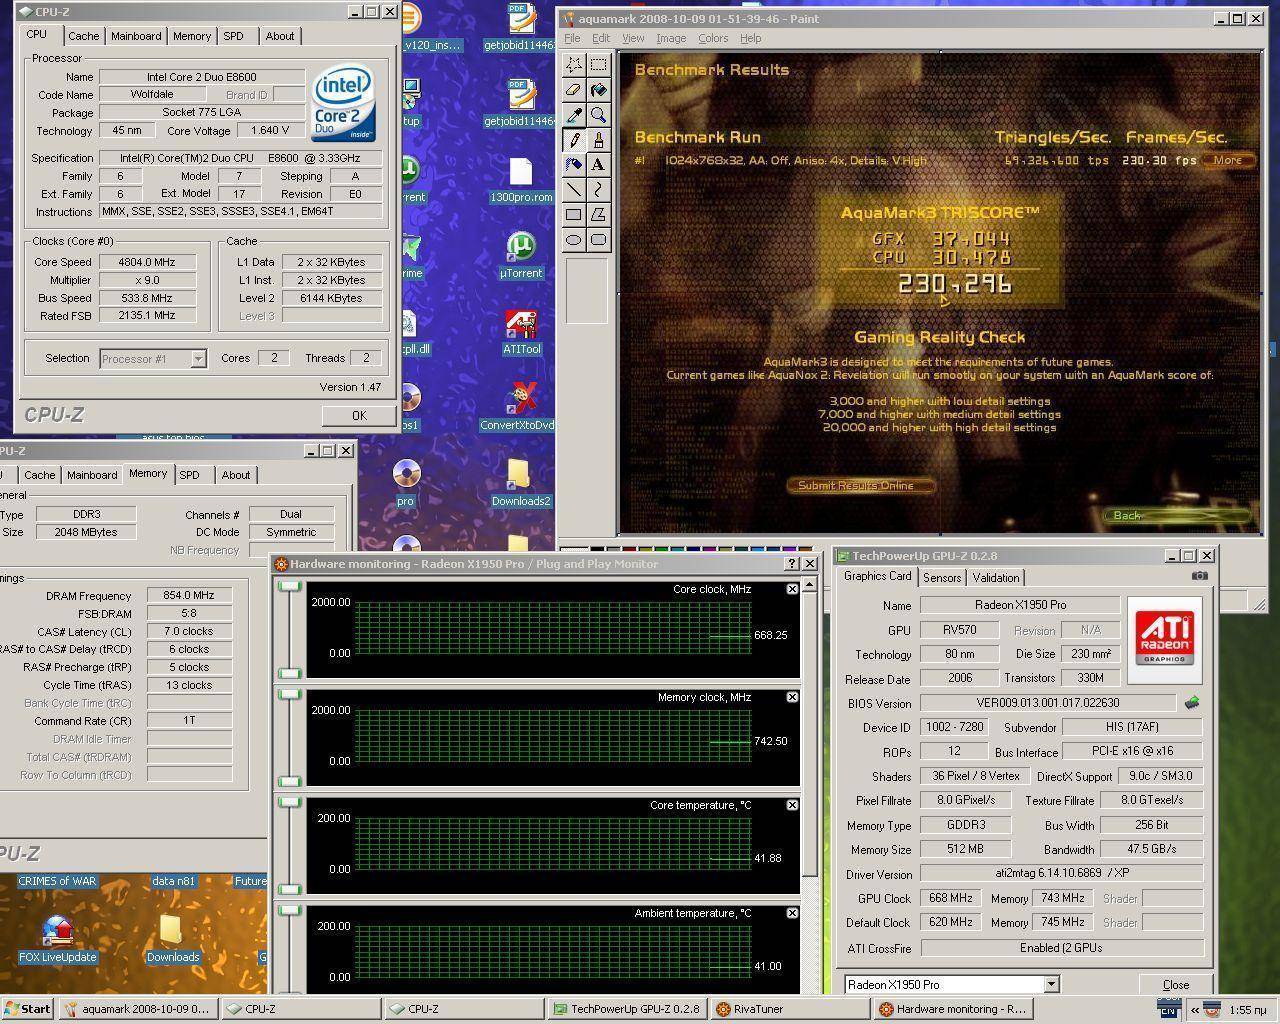Switch to the Sensors tab in GPU-Z
The height and width of the screenshot is (1024, 1280).
point(942,578)
